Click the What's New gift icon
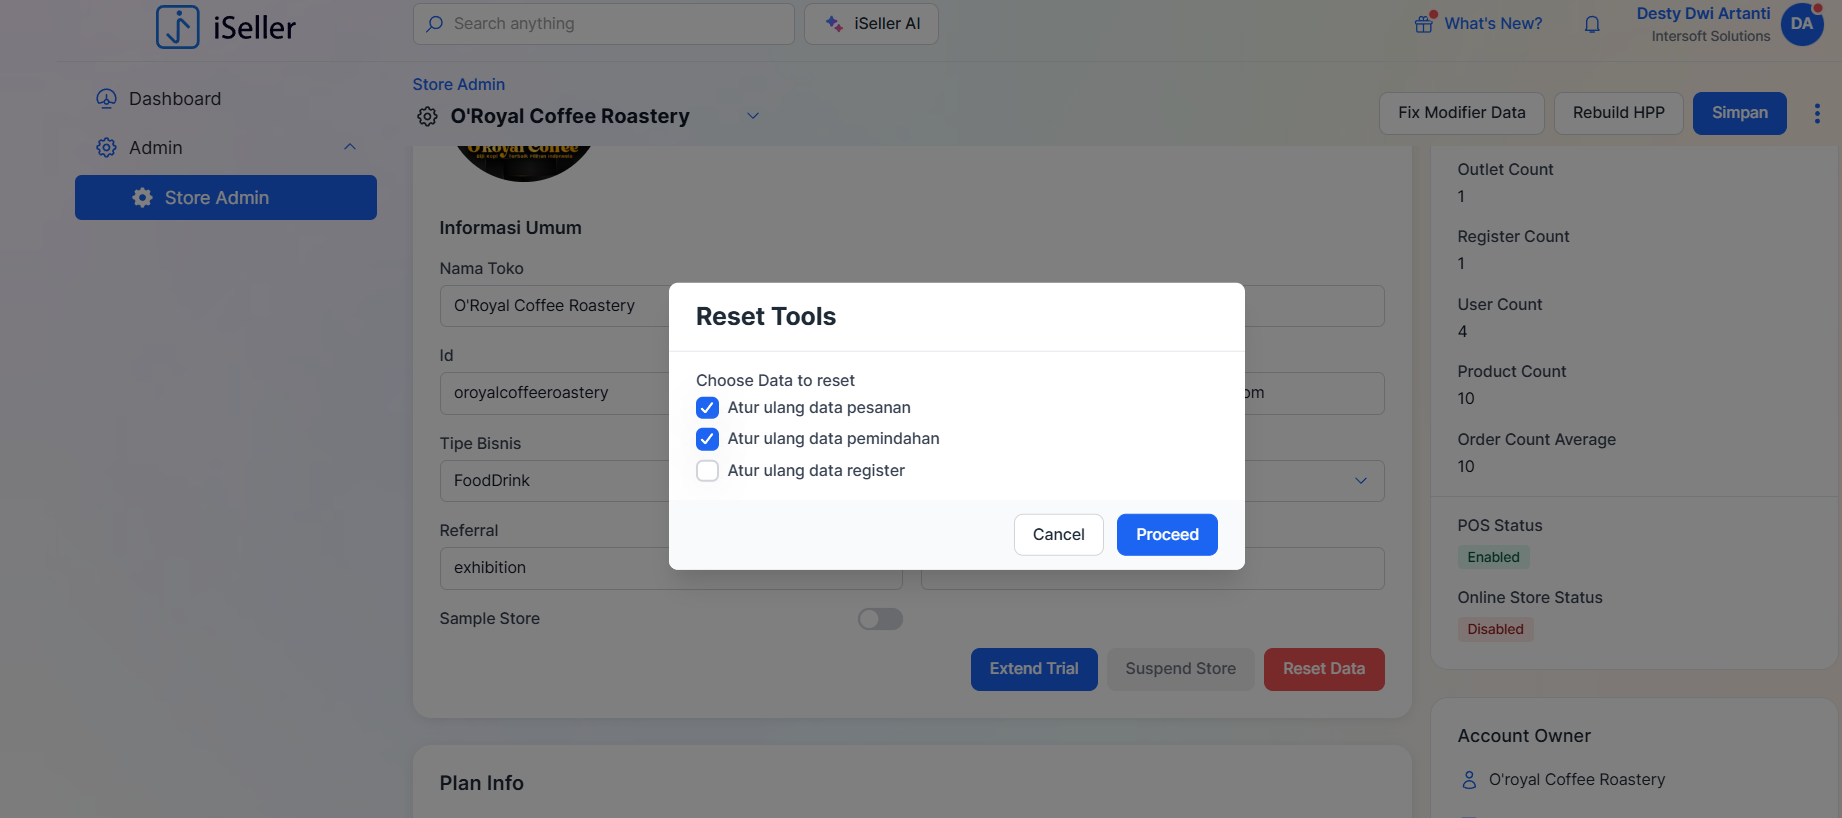 tap(1424, 24)
